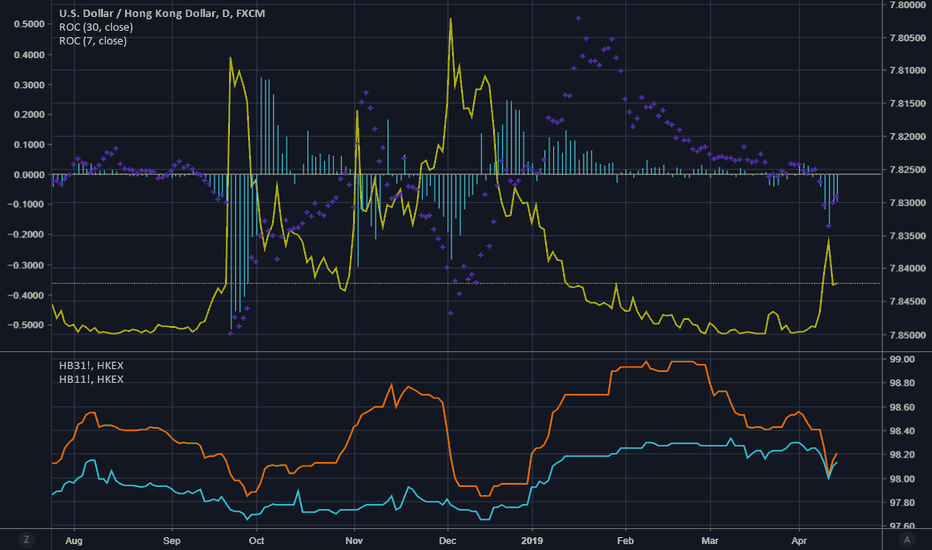Click the −0.3000 ROC scale label
Image resolution: width=932 pixels, height=550 pixels.
pyautogui.click(x=26, y=265)
